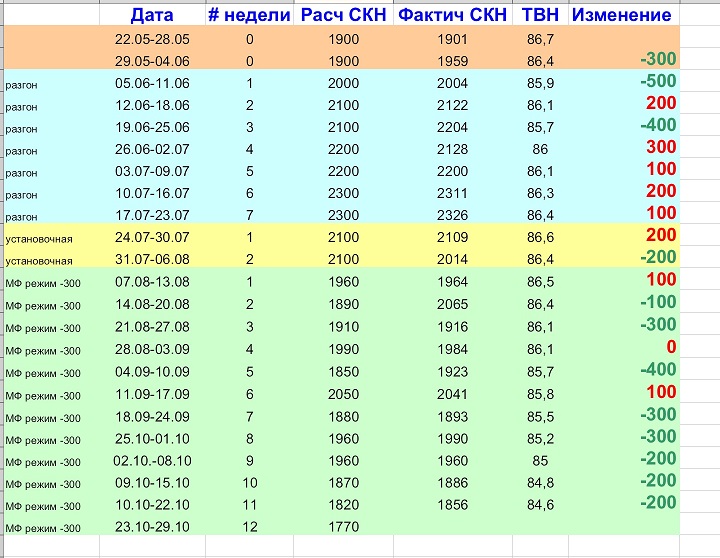This screenshot has height=558, width=720.
Task: Click date cell '22.05-28.05'
Action: [x=152, y=39]
